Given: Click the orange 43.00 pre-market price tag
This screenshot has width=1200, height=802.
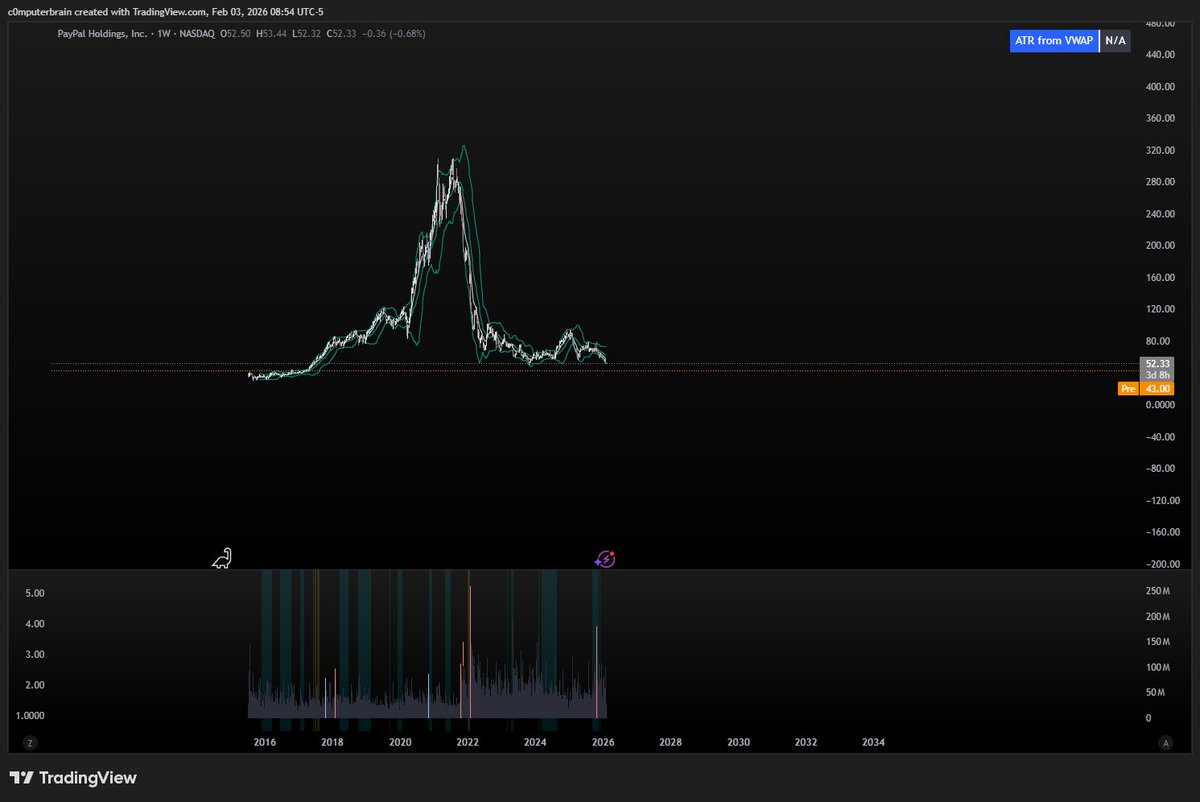Looking at the screenshot, I should coord(1157,388).
